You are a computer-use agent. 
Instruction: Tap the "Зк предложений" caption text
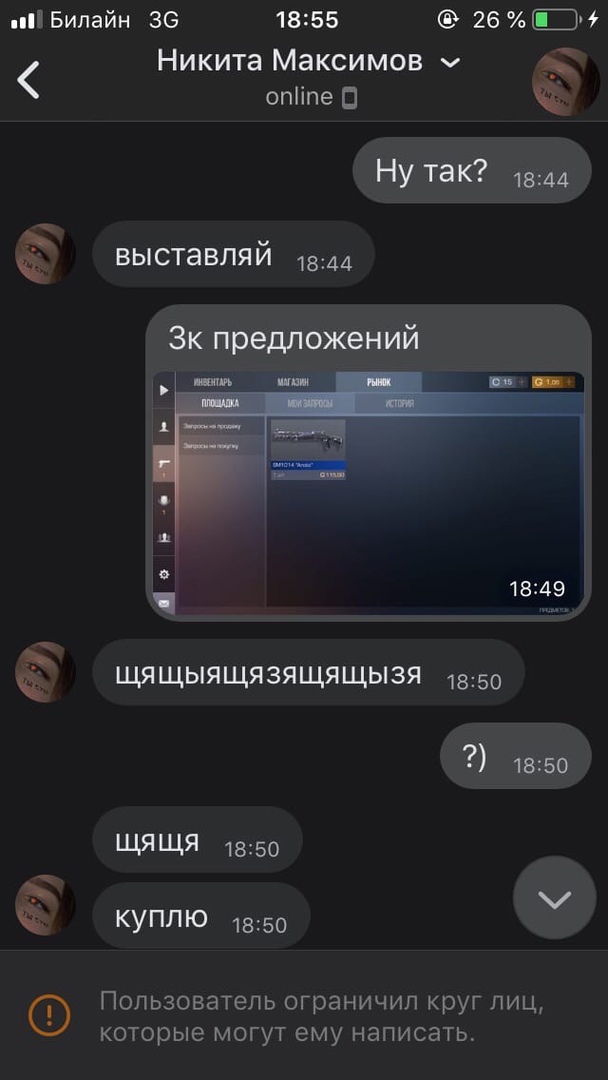click(294, 338)
